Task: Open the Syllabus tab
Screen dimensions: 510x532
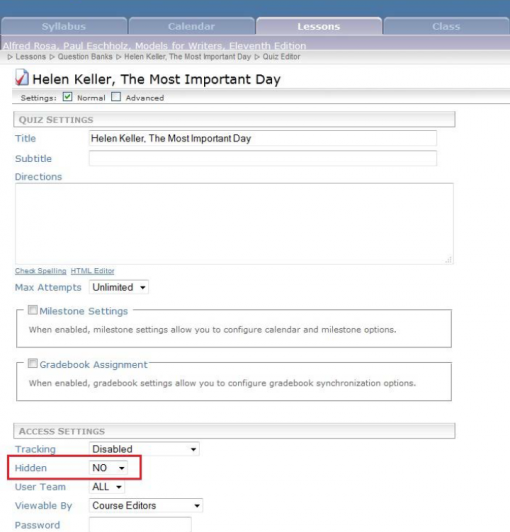Action: (64, 26)
